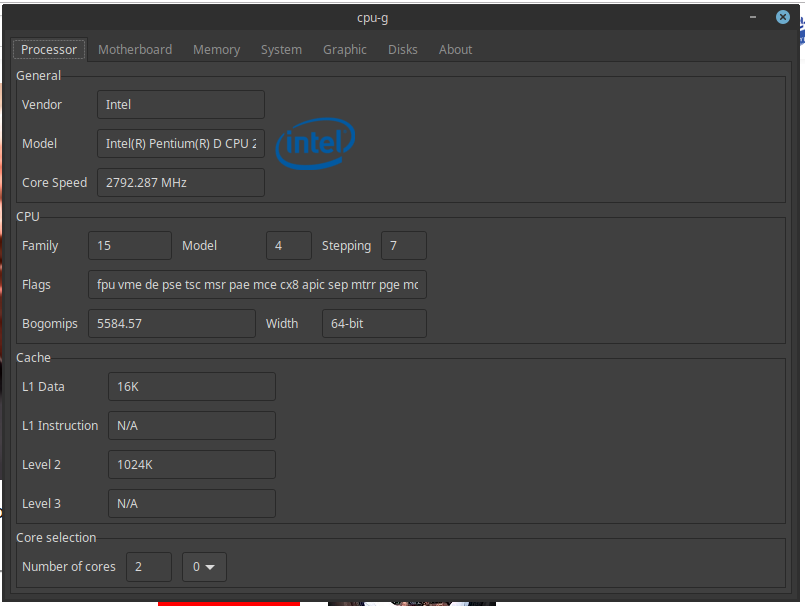
Task: Click the L1 Instruction field showing N/A
Action: coord(192,426)
